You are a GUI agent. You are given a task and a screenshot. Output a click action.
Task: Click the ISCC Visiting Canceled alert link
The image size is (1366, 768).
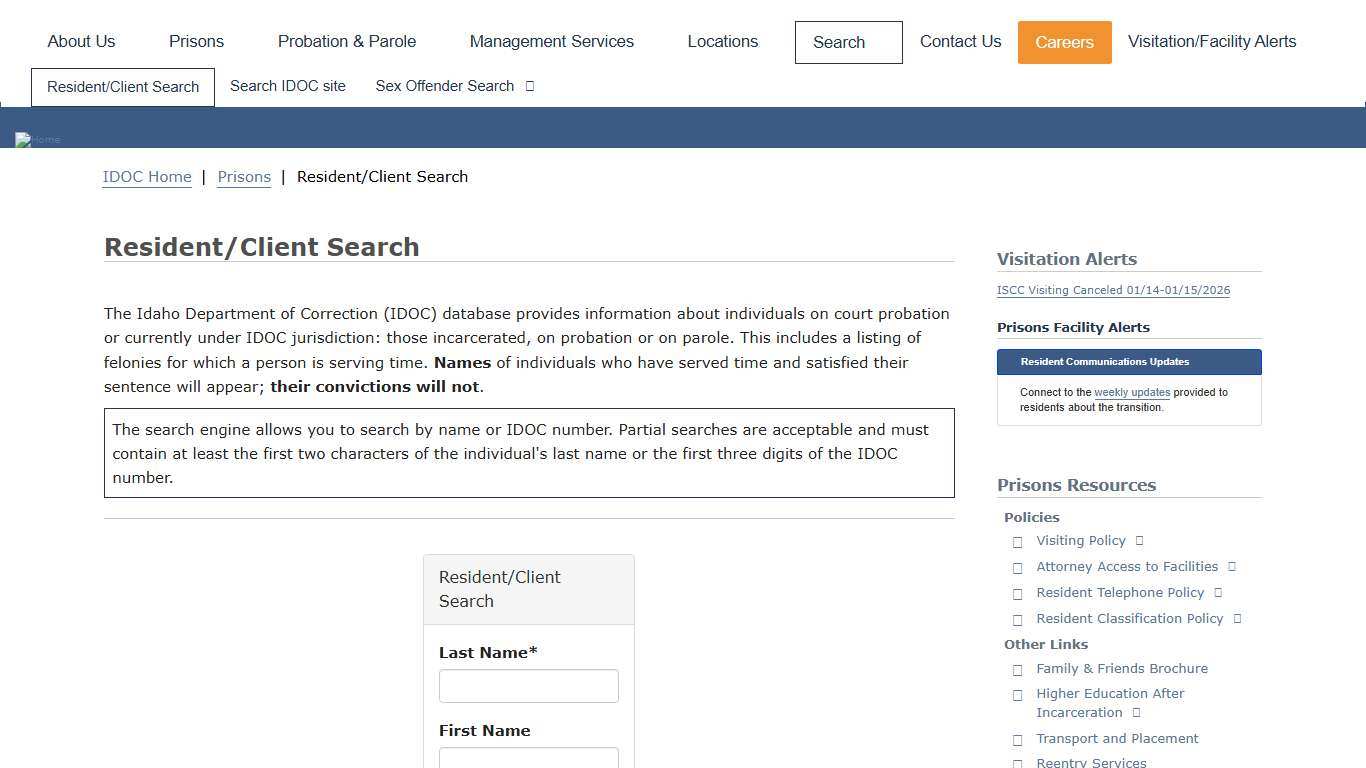[x=1113, y=289]
